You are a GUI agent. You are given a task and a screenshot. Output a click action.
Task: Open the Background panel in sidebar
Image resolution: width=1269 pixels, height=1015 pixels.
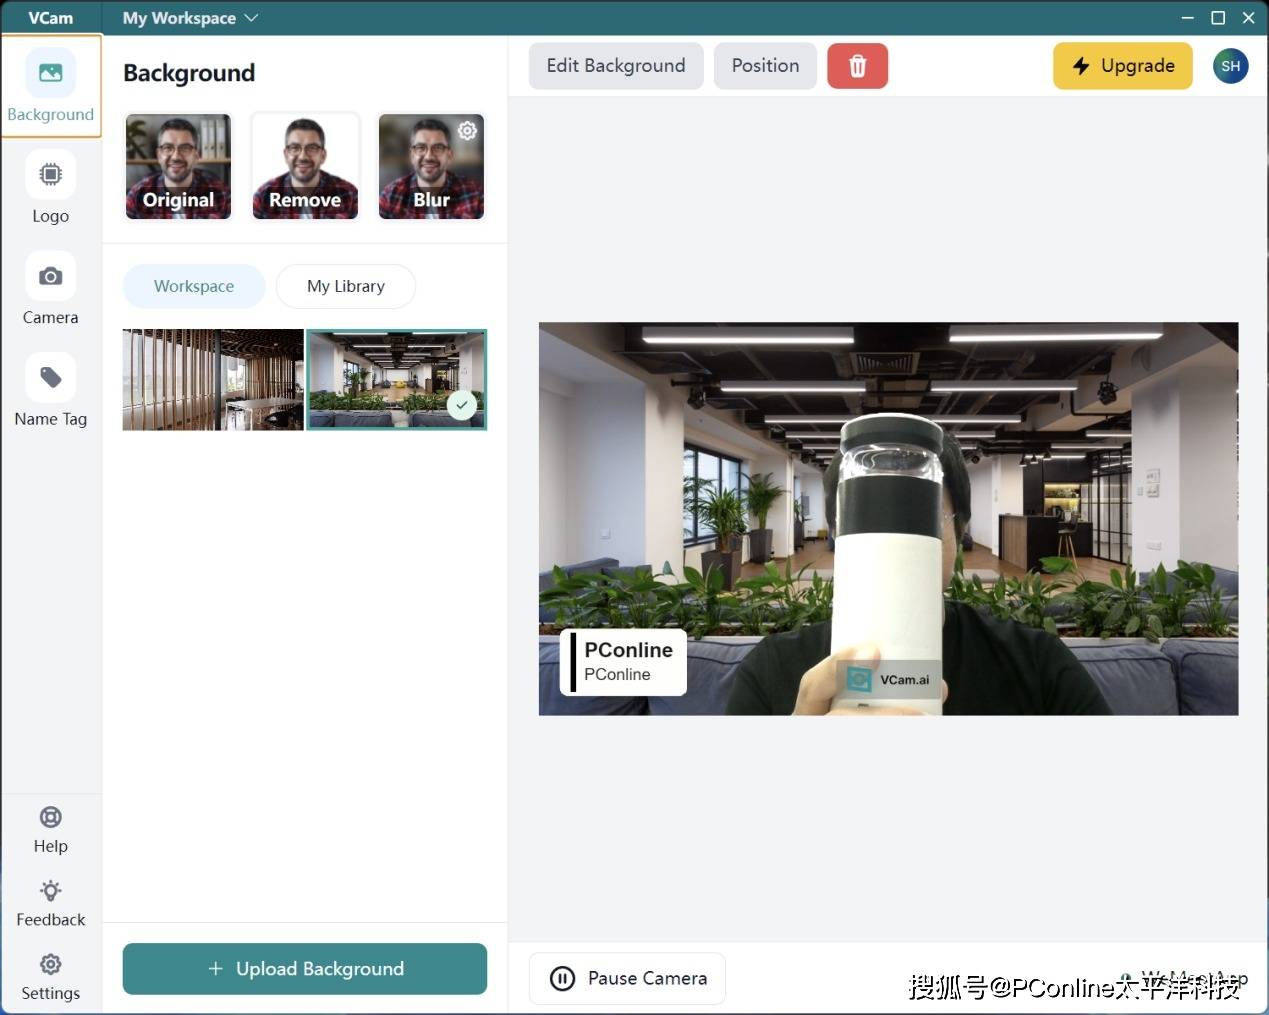pyautogui.click(x=51, y=87)
